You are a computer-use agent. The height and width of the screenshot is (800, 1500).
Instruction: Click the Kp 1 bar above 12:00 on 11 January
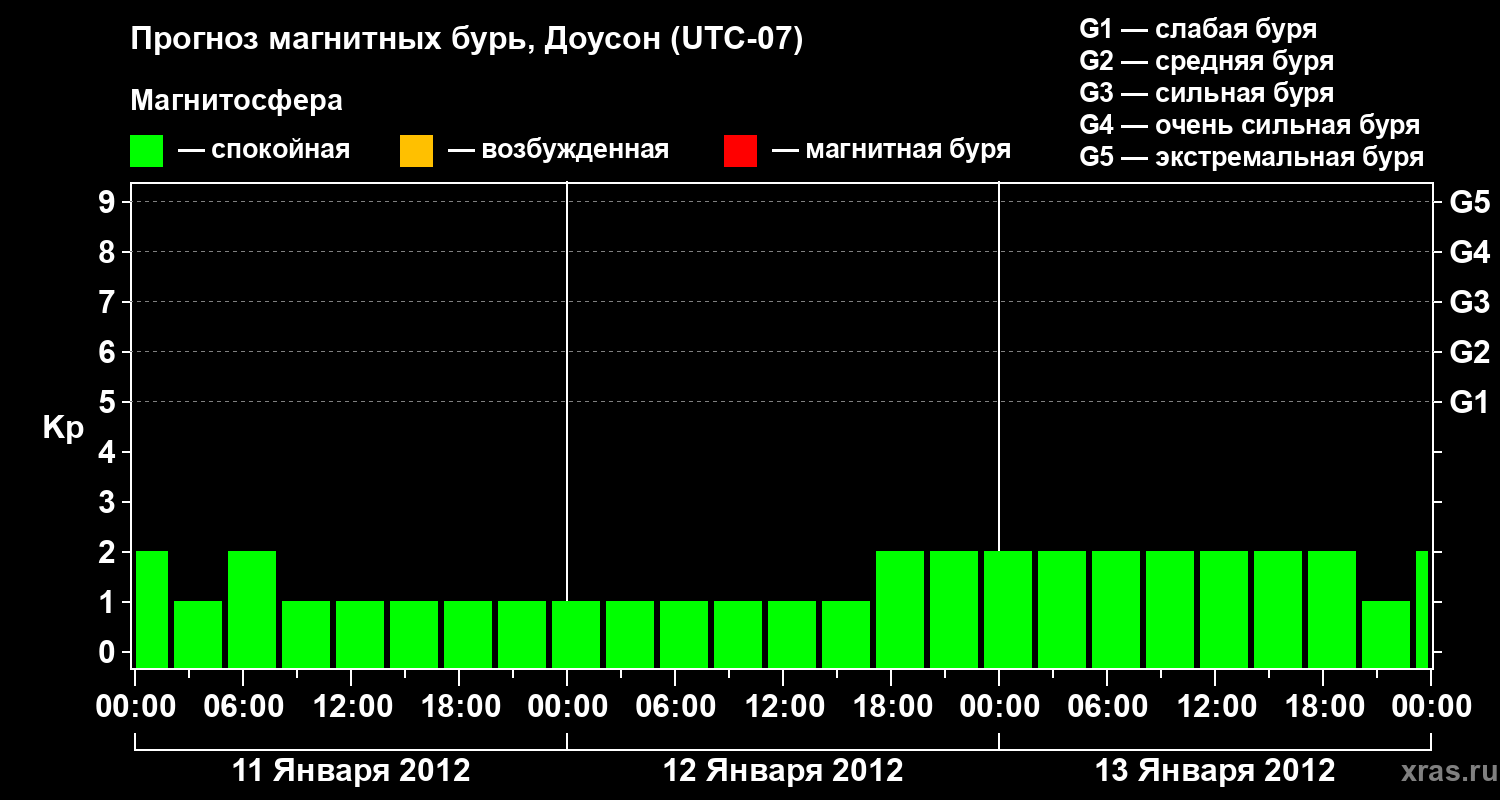click(x=360, y=634)
